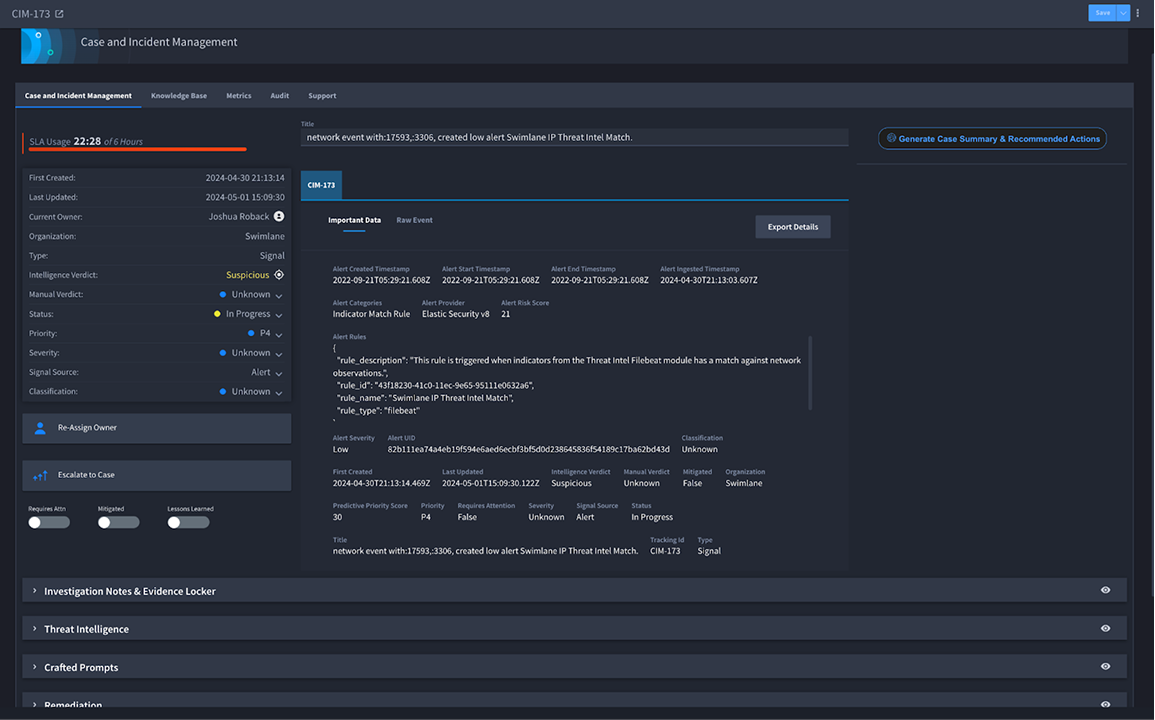Open CIM-173 external link icon

(60, 13)
